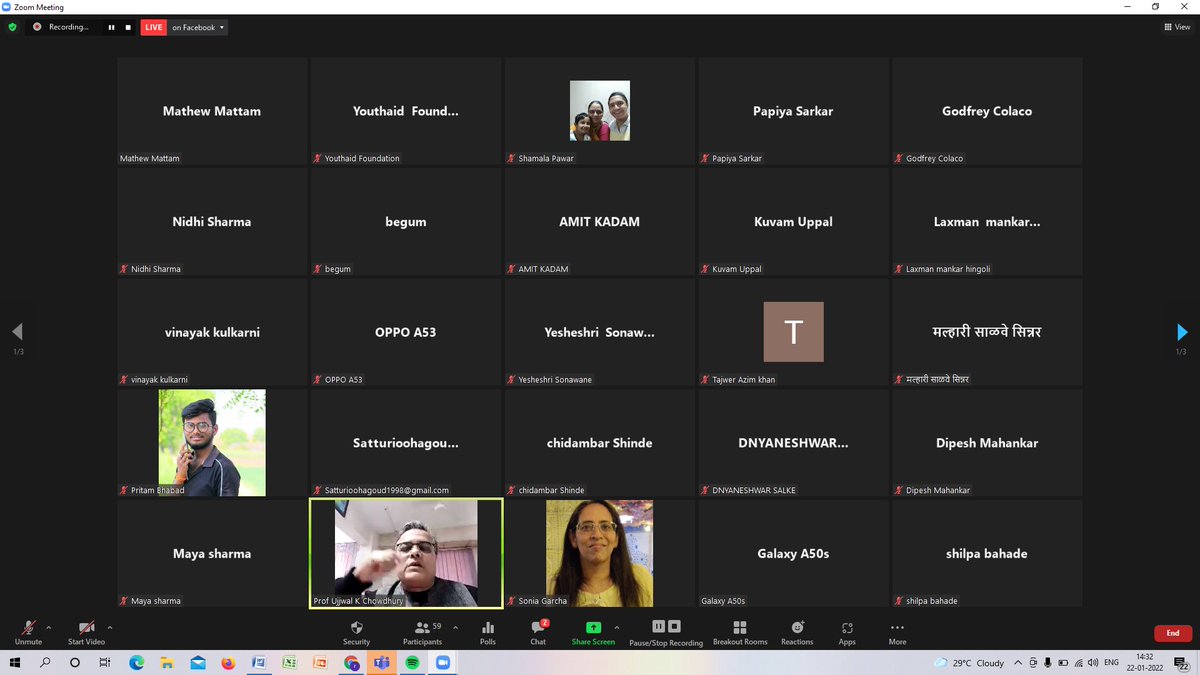The height and width of the screenshot is (675, 1200).
Task: Open the Zoom taskbar icon
Action: click(x=443, y=662)
